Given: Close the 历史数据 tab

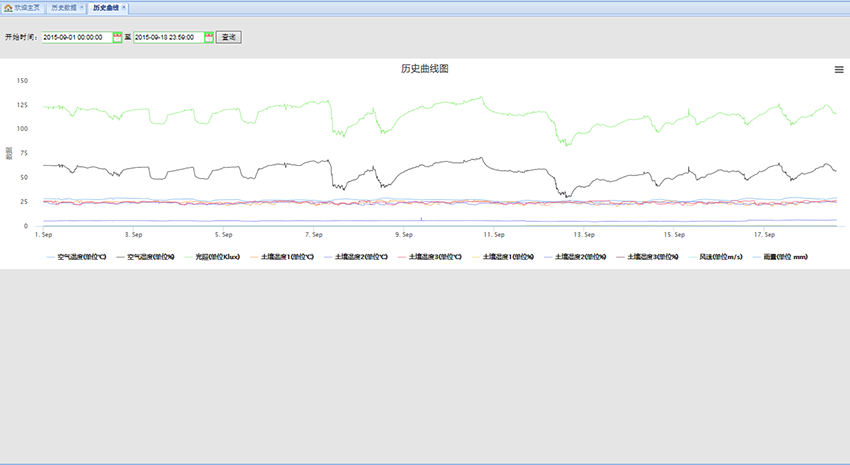Looking at the screenshot, I should (x=81, y=7).
